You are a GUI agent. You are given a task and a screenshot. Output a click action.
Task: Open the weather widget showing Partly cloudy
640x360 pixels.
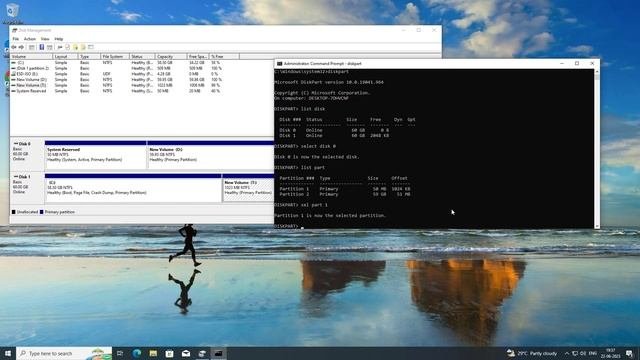pyautogui.click(x=532, y=353)
